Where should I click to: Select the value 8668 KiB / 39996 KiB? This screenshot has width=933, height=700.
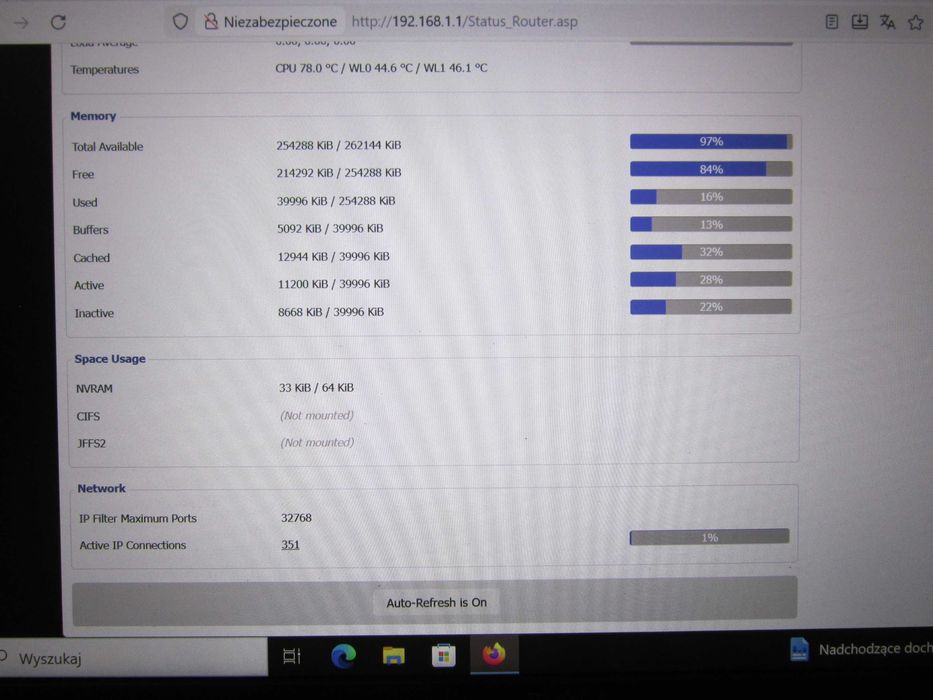coord(331,311)
